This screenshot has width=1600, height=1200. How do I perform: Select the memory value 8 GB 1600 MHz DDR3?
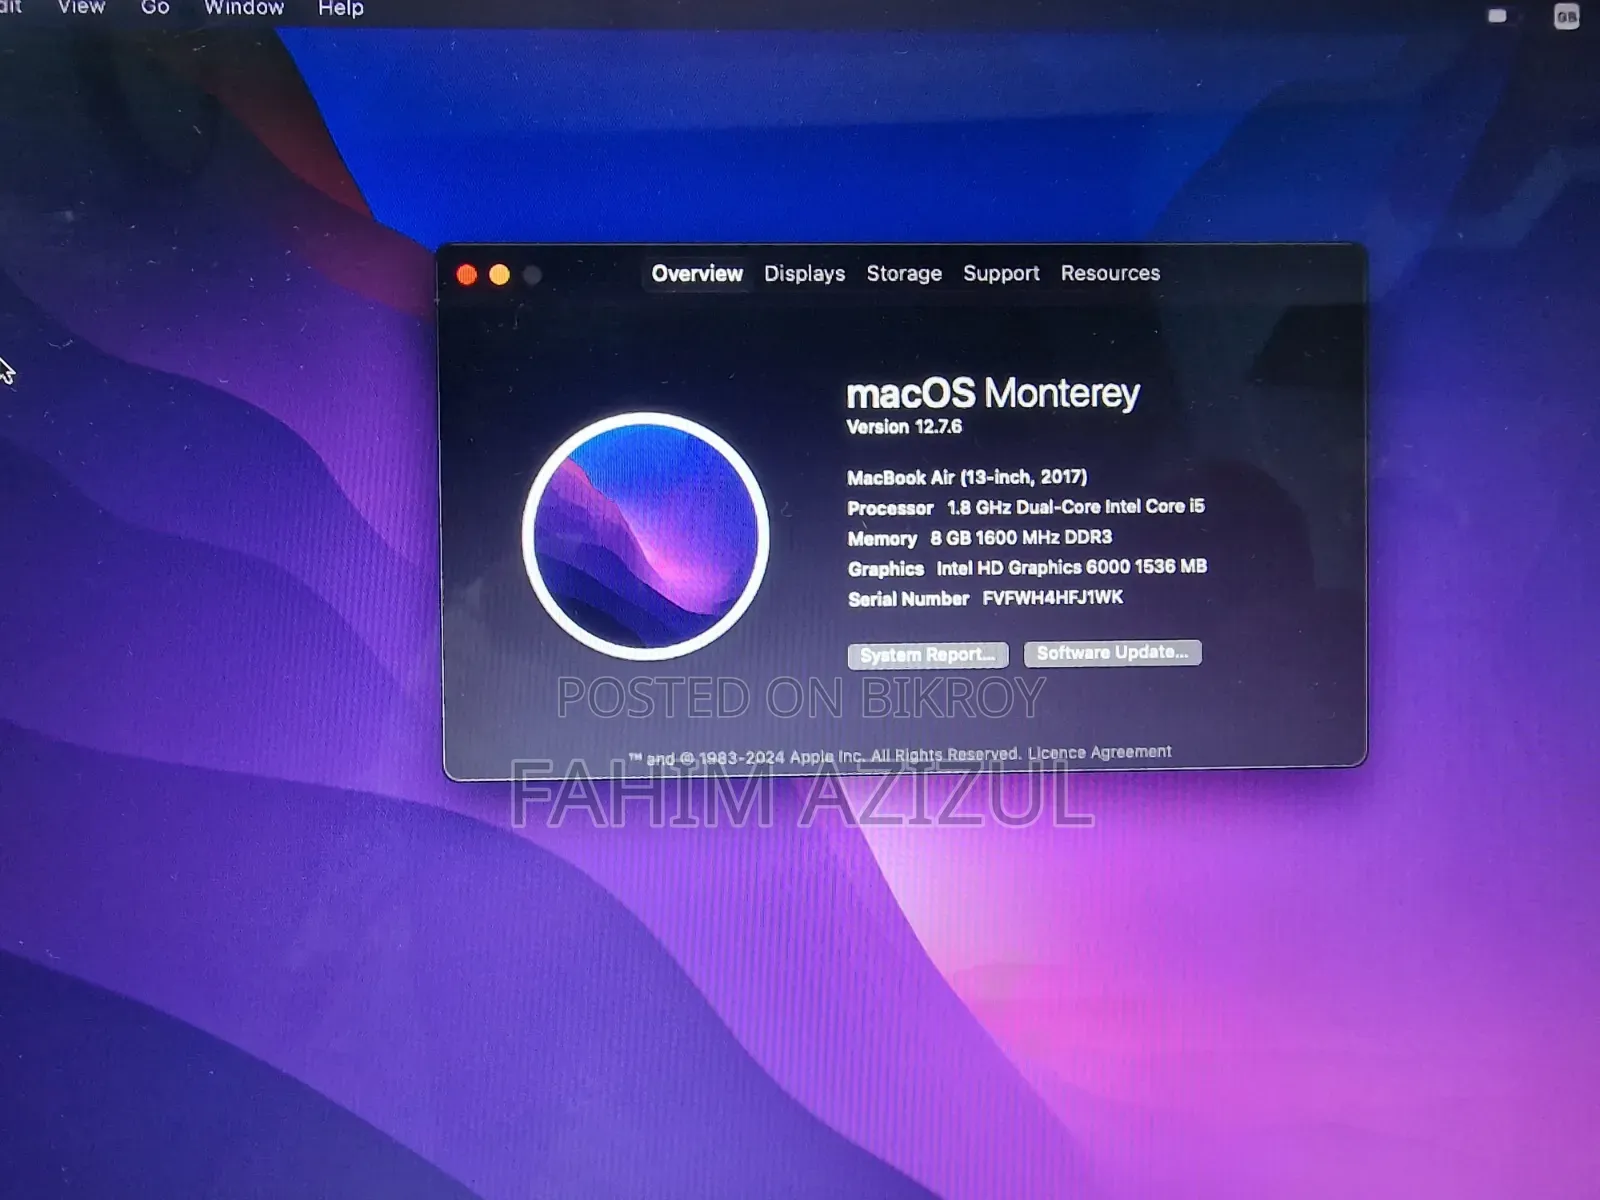(x=1021, y=538)
